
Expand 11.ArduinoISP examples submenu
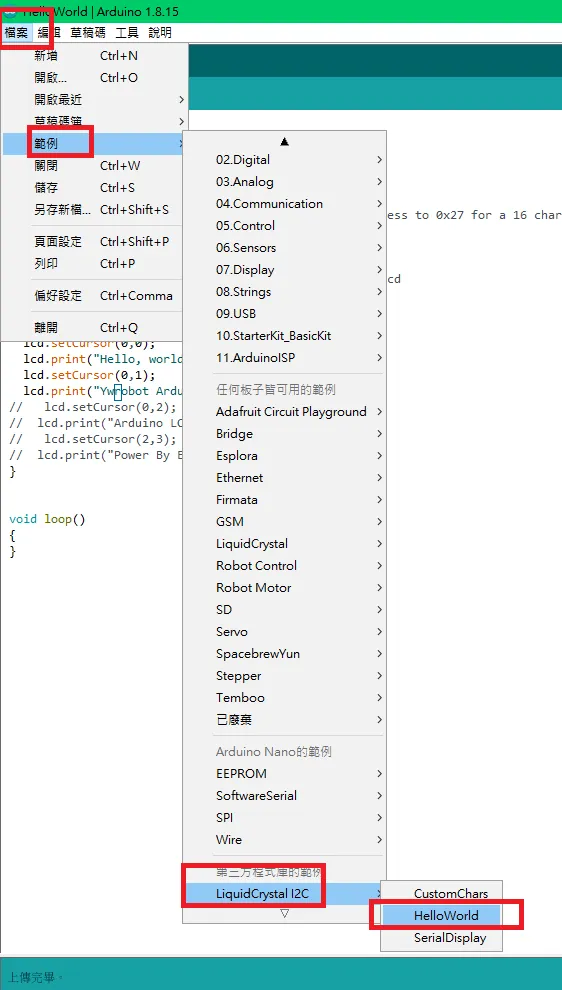284,357
